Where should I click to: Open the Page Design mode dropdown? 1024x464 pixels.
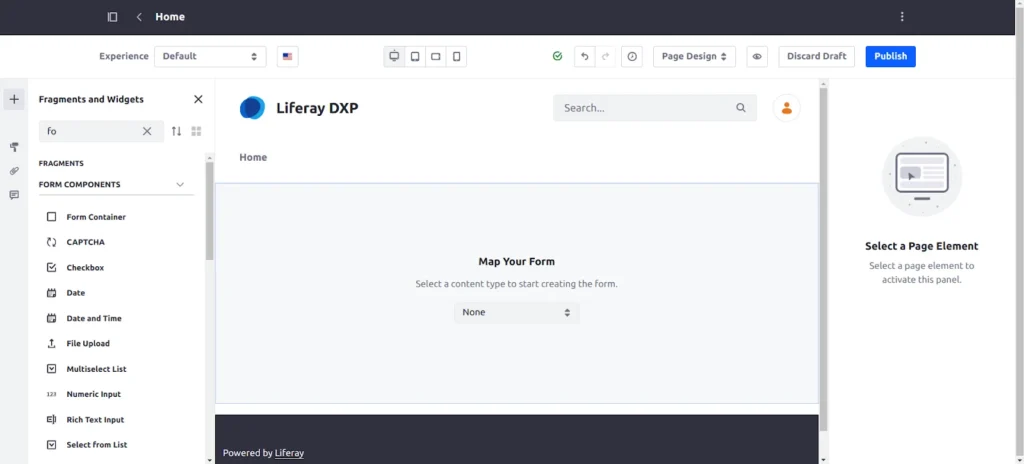(x=694, y=56)
